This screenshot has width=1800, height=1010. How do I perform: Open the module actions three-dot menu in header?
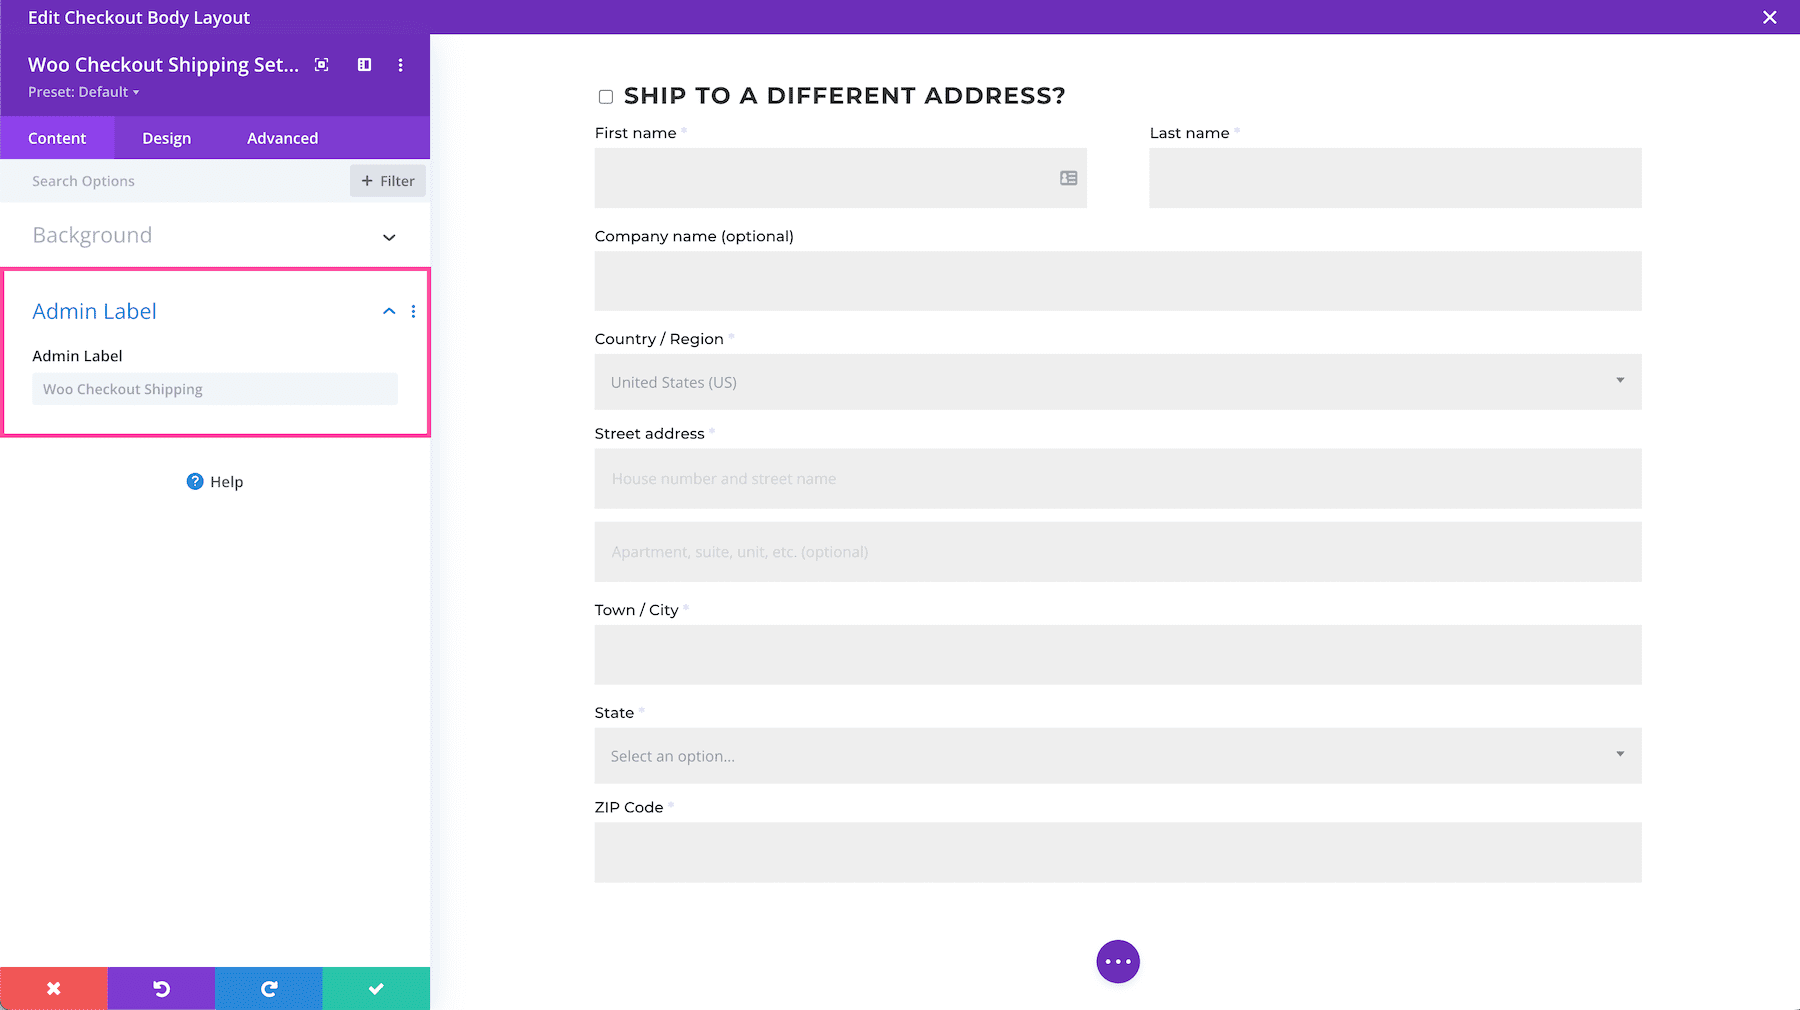click(x=400, y=64)
